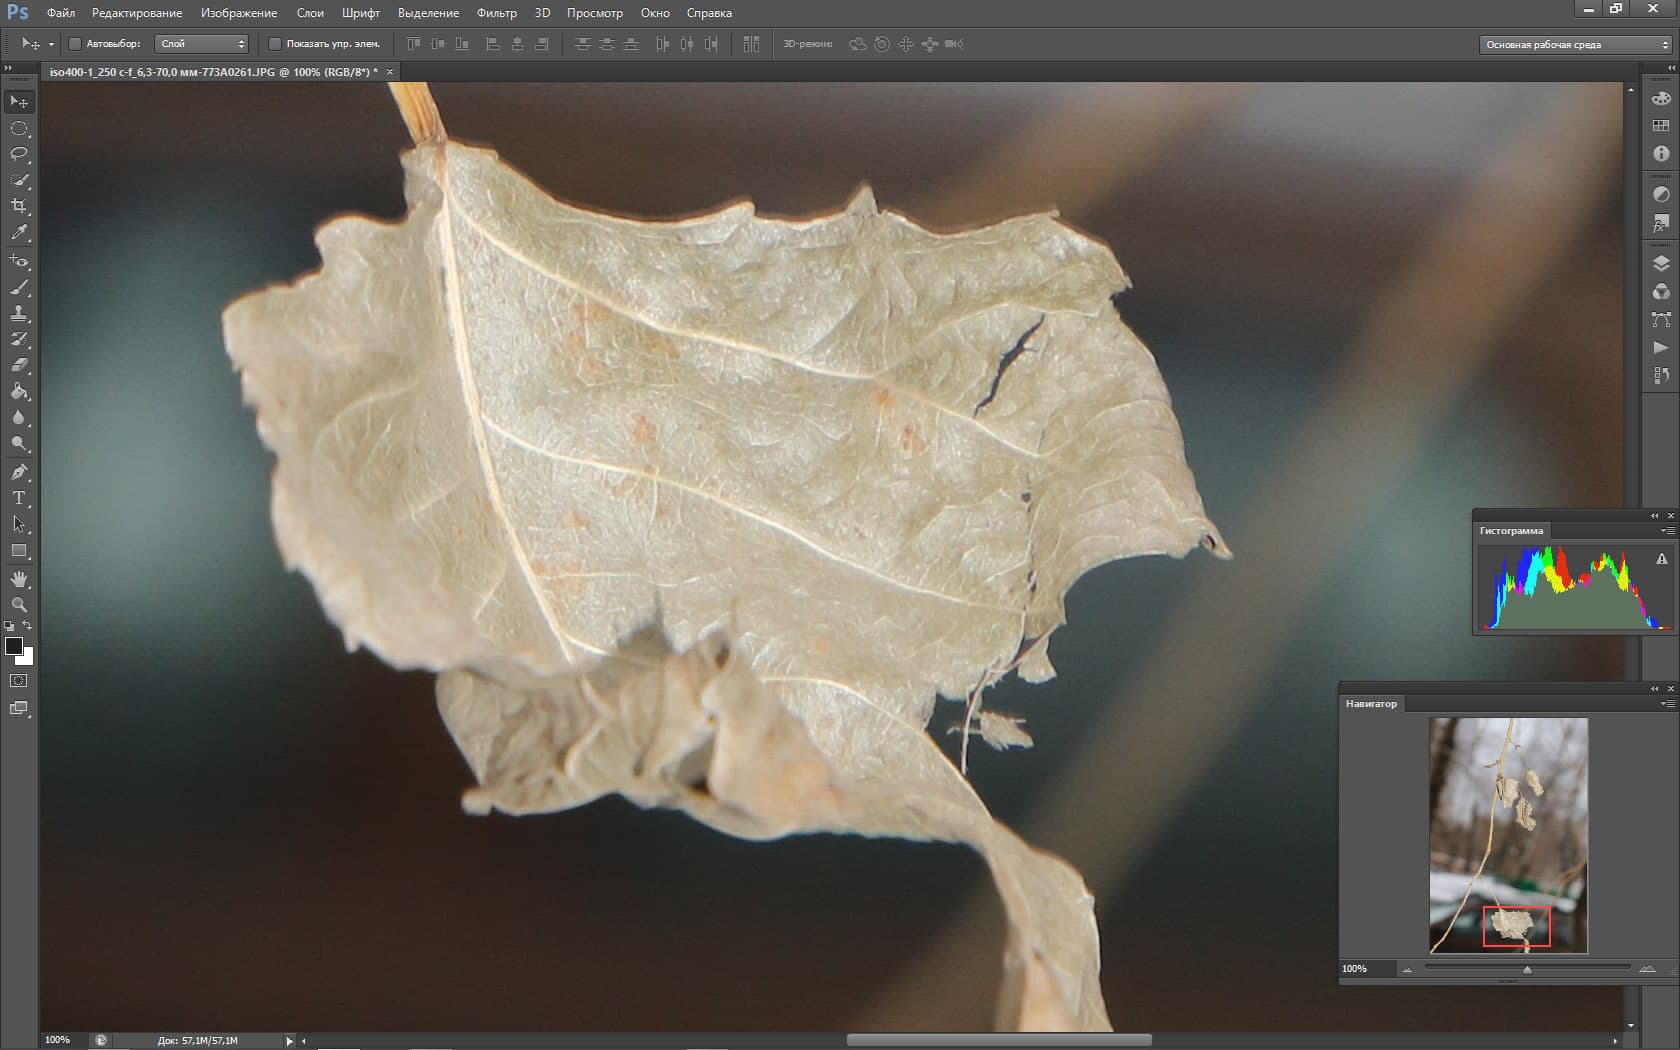Open the Навигатор panel options menu

click(1667, 704)
